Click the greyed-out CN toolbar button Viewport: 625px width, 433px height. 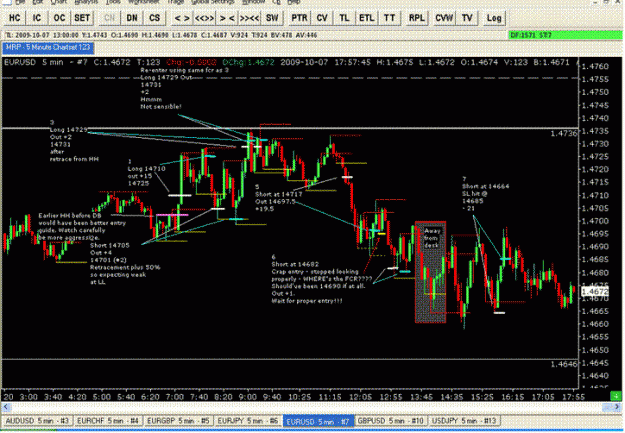pos(109,18)
